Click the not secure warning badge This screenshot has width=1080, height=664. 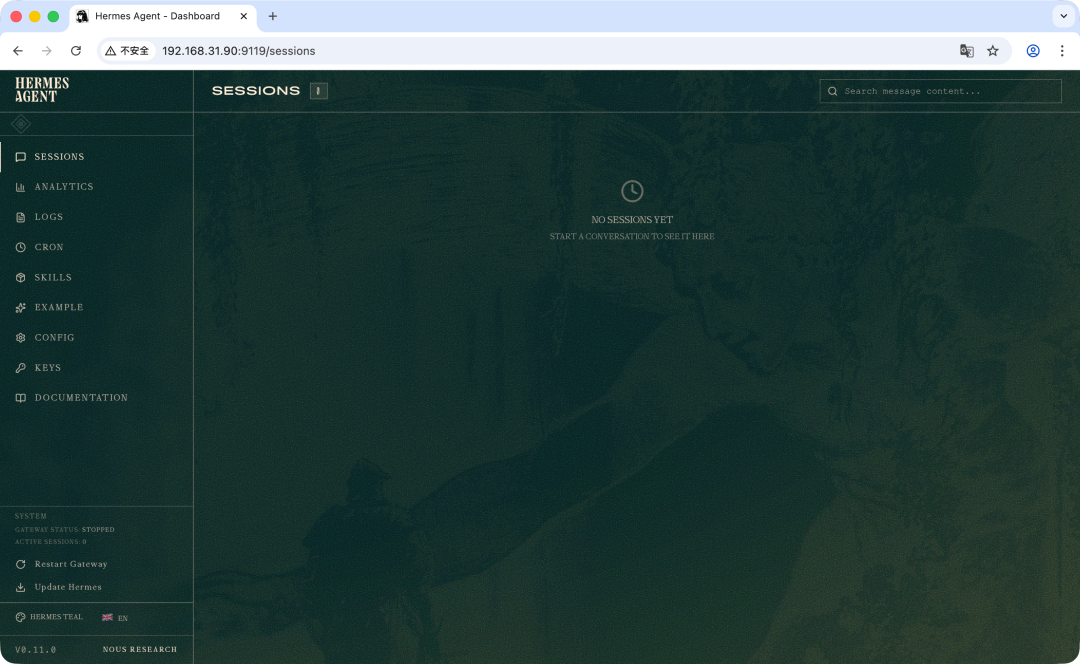tap(127, 51)
